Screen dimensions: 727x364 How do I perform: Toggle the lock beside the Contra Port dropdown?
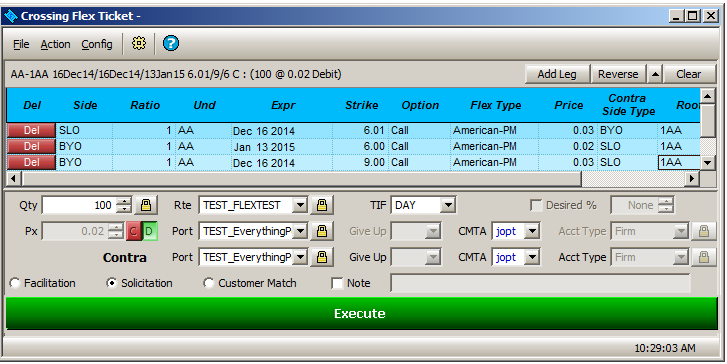[x=322, y=257]
